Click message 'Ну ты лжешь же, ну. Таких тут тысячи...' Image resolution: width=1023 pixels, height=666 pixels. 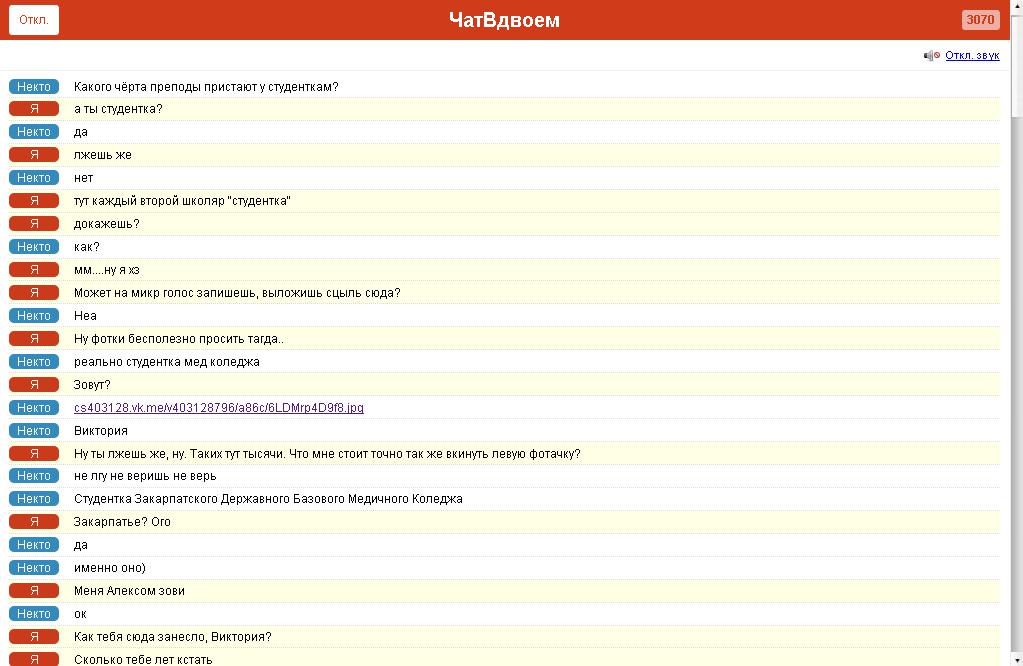coord(327,453)
